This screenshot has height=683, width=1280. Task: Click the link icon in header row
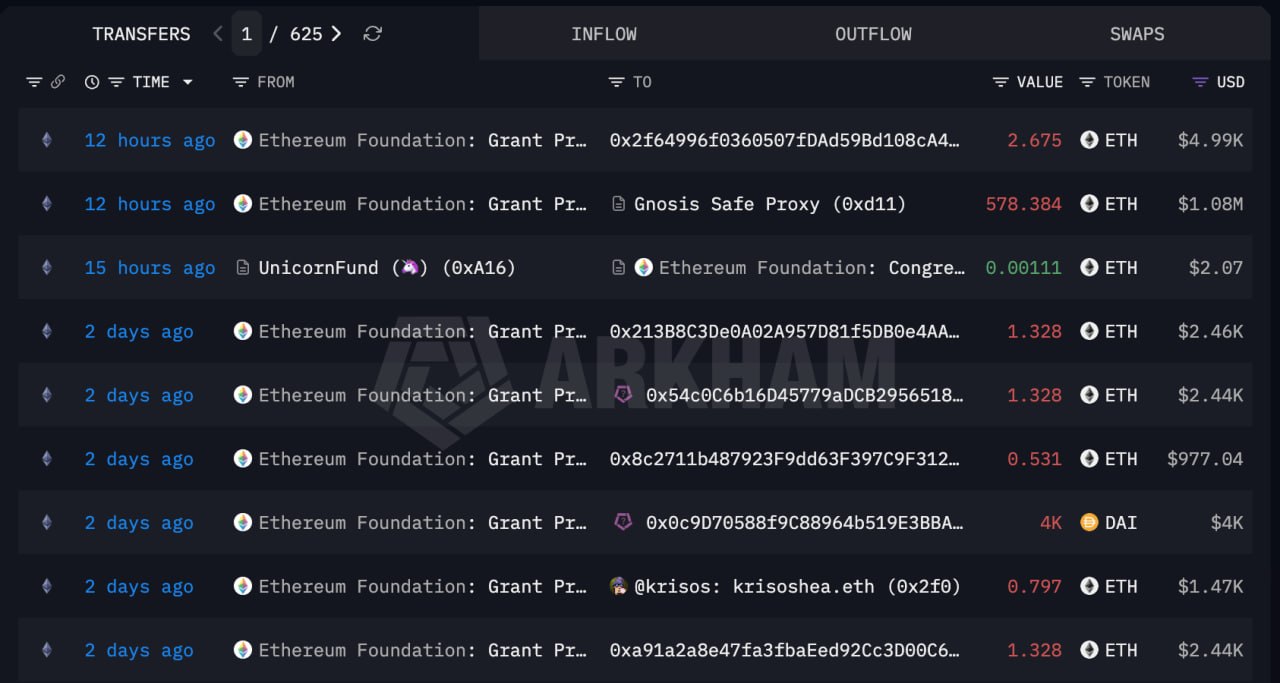[58, 82]
